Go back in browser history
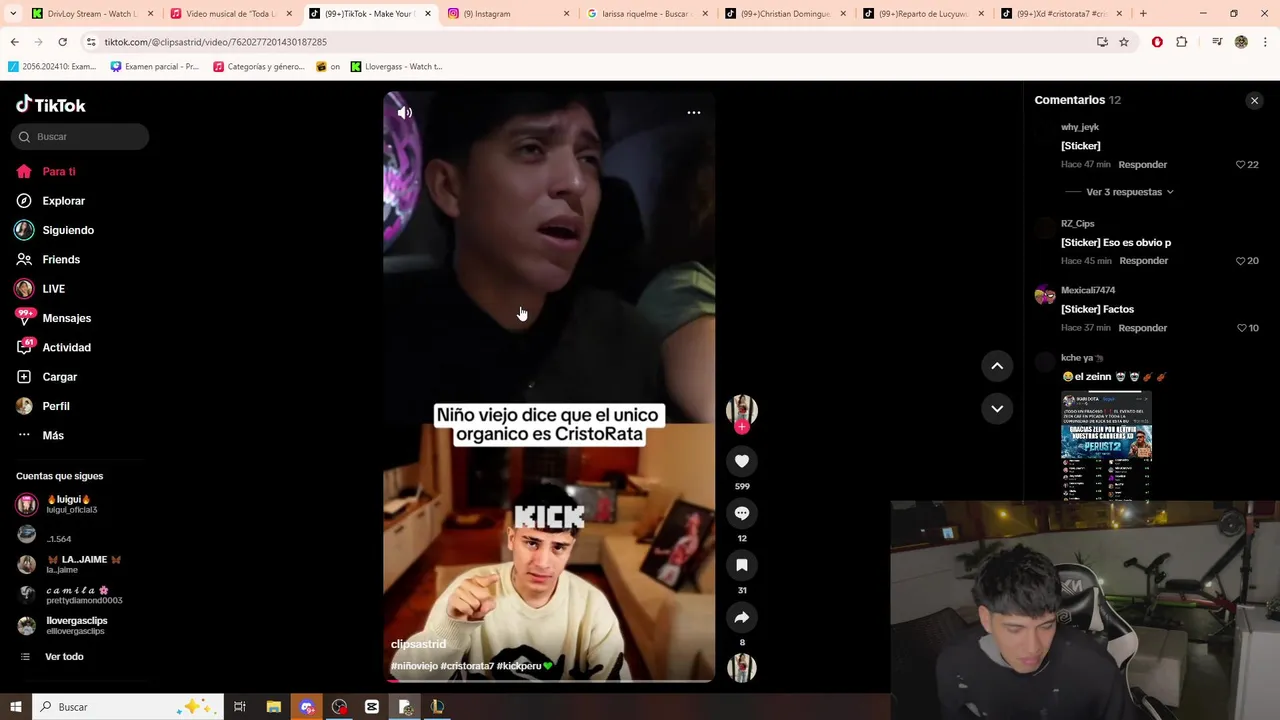This screenshot has height=720, width=1280. click(x=14, y=42)
